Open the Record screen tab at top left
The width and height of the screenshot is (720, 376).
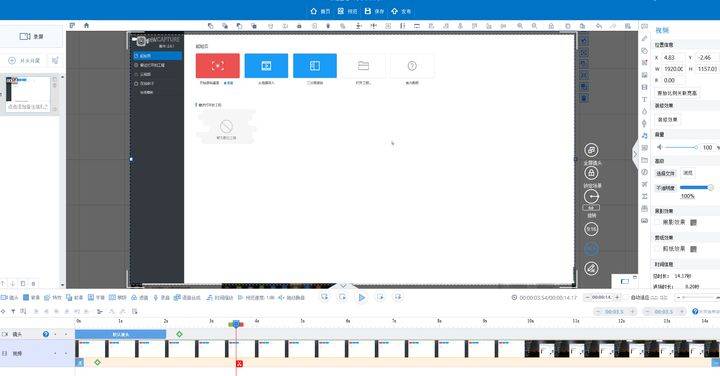coord(31,36)
